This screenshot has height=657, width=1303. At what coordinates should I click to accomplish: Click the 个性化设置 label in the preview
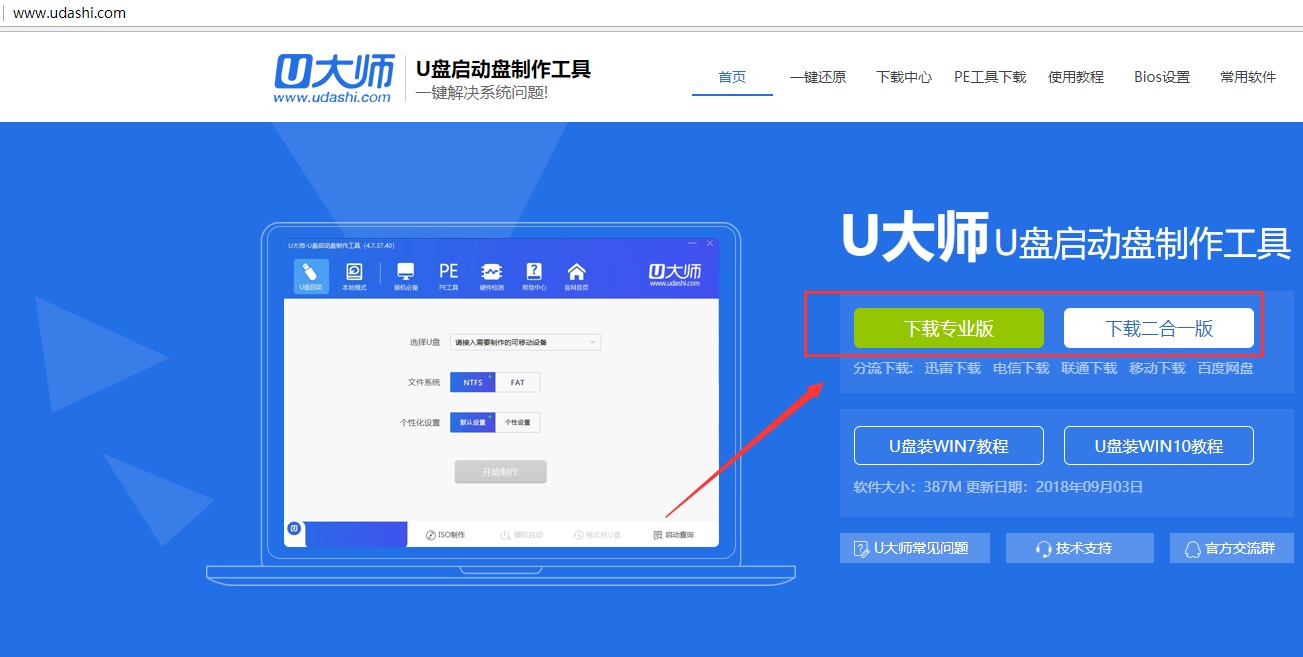(420, 423)
